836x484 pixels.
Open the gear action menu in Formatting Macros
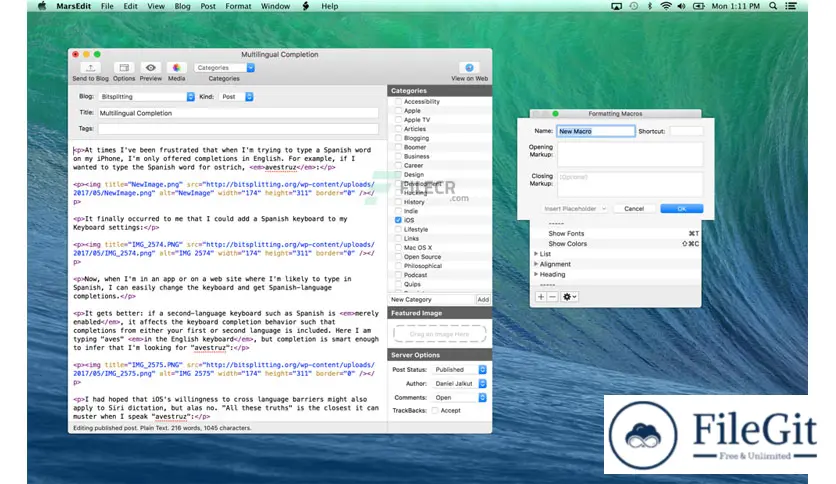[x=569, y=297]
